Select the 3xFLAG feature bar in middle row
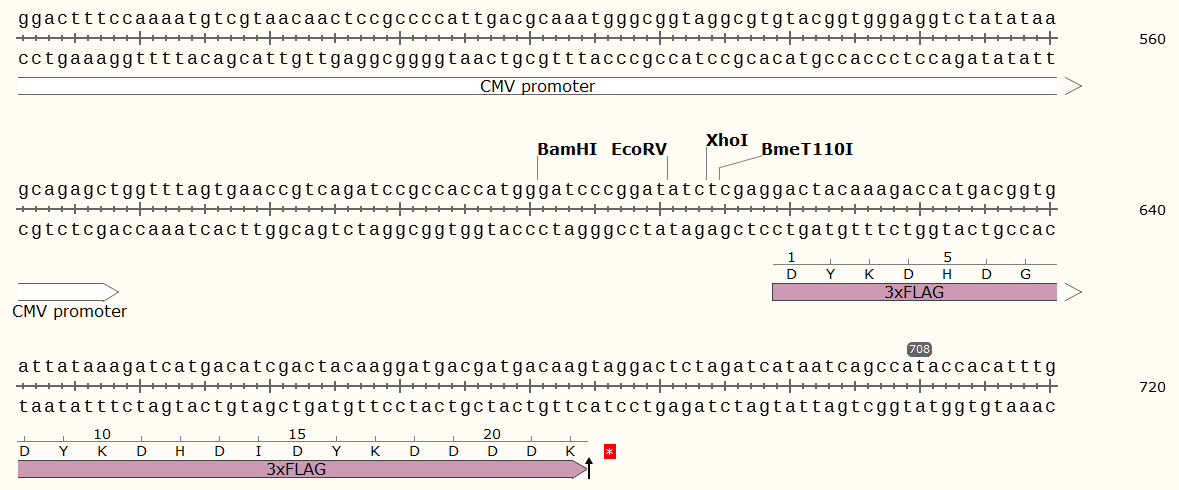Viewport: 1179px width, 490px height. coord(914,292)
